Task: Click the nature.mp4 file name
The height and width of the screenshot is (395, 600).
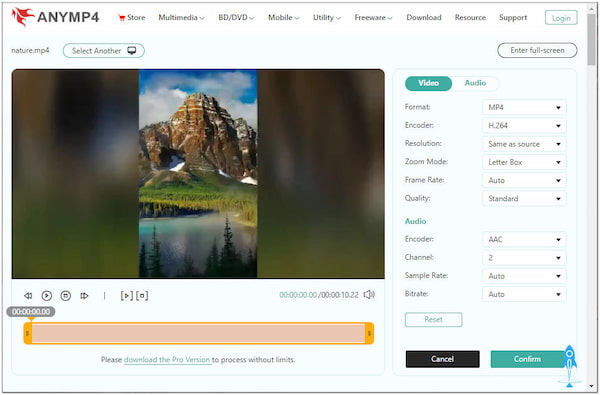Action: [30, 51]
